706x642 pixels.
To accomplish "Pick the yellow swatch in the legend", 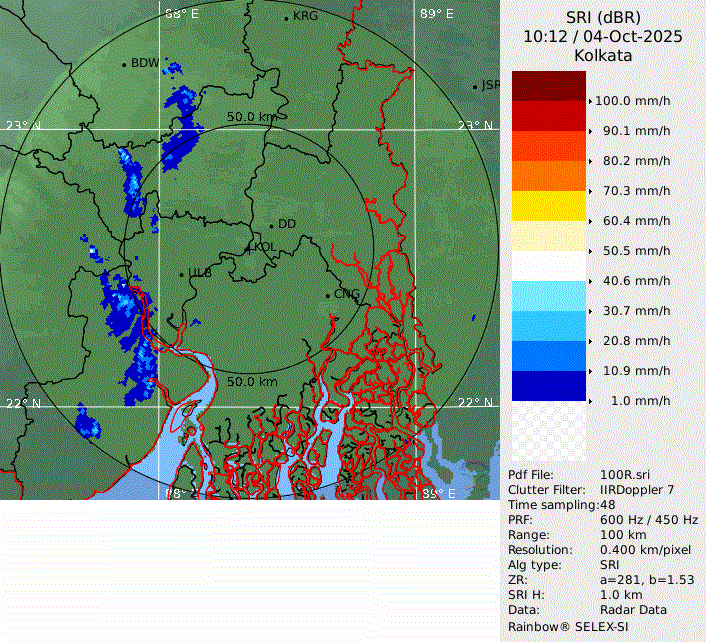I will 549,206.
